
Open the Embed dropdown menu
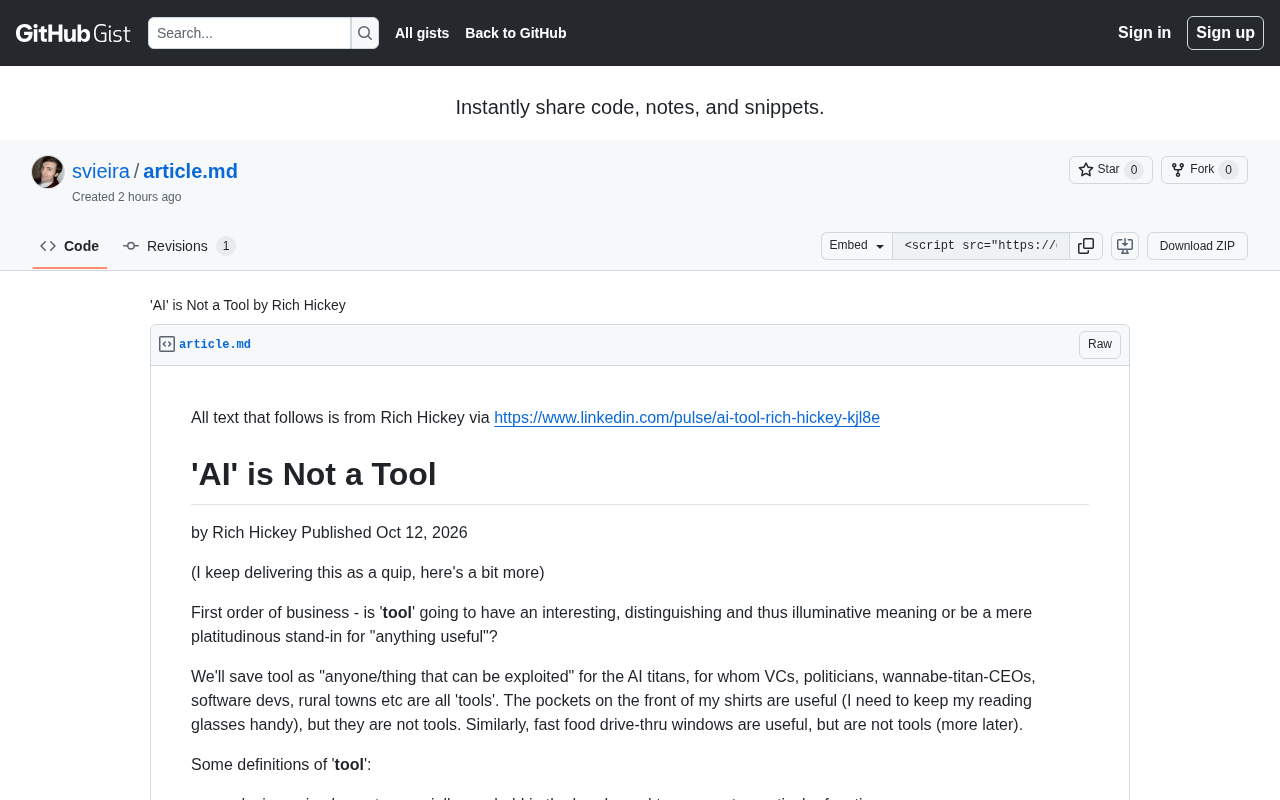click(857, 246)
